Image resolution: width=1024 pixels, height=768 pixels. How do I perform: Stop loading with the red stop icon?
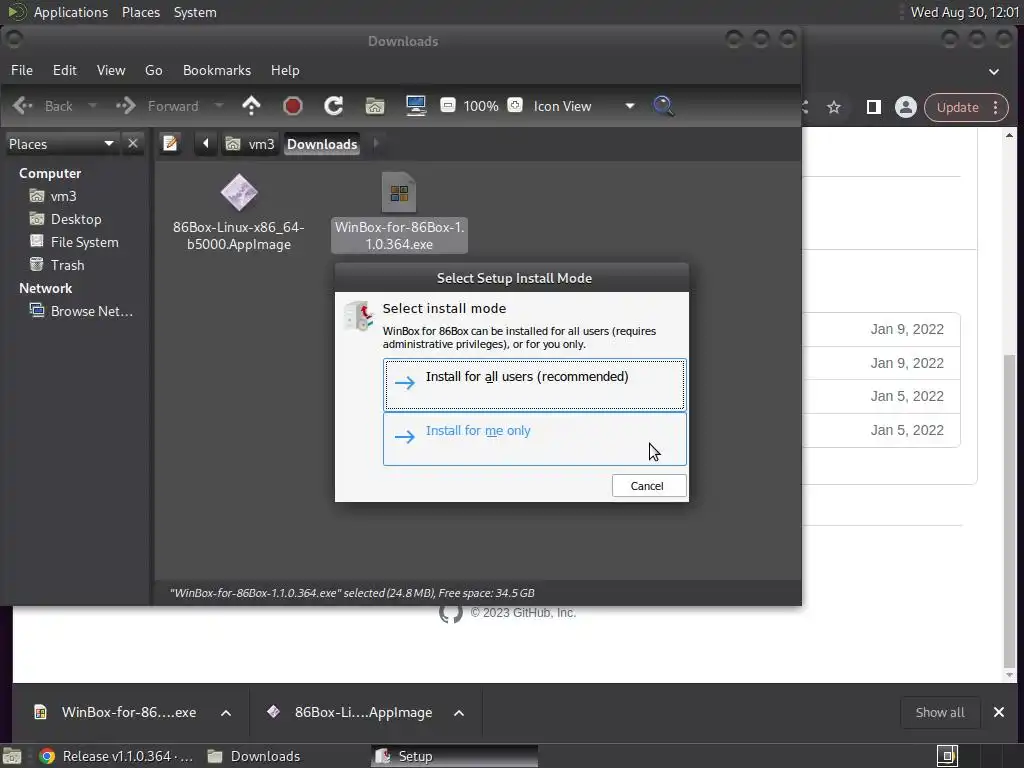[x=293, y=106]
